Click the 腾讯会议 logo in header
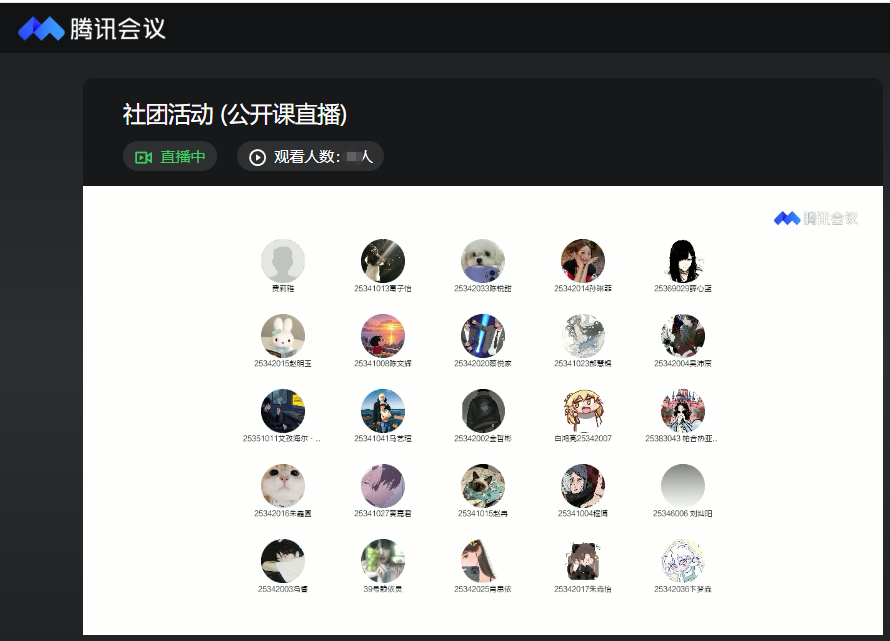This screenshot has width=890, height=641. tap(92, 28)
